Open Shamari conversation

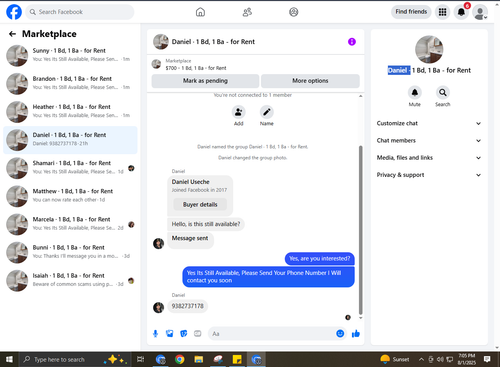click(x=70, y=168)
